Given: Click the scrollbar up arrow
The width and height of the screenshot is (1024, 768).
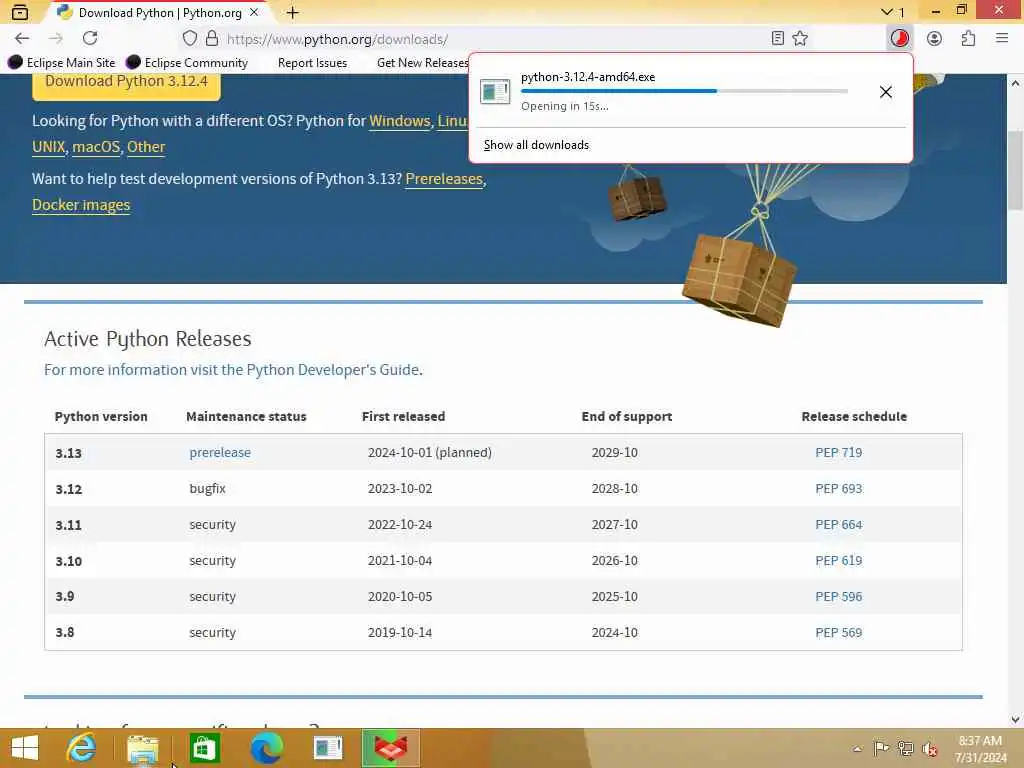Looking at the screenshot, I should (1015, 84).
